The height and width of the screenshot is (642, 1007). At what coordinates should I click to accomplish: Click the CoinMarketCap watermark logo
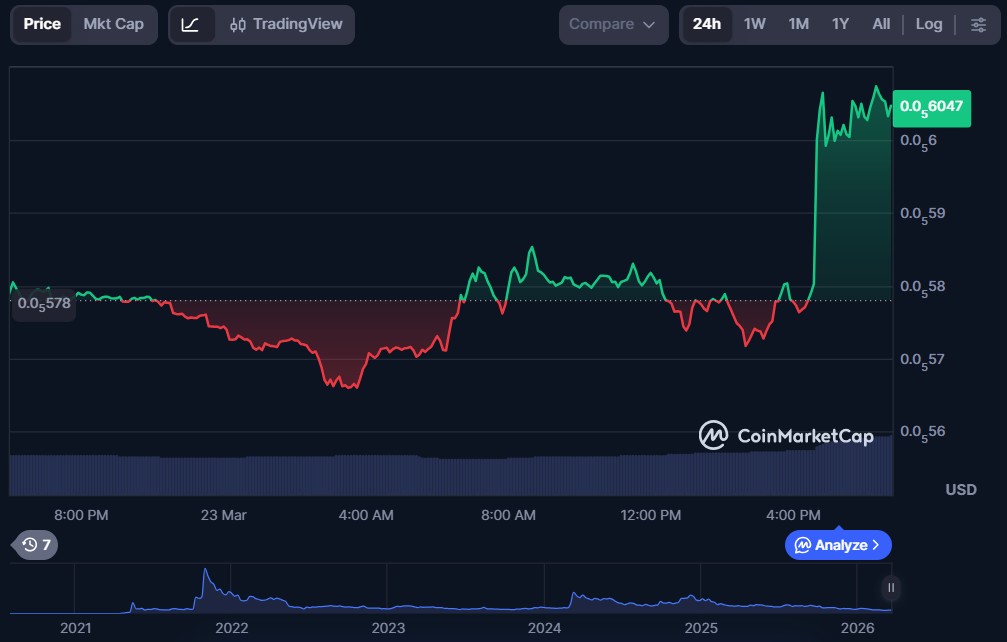tap(786, 435)
